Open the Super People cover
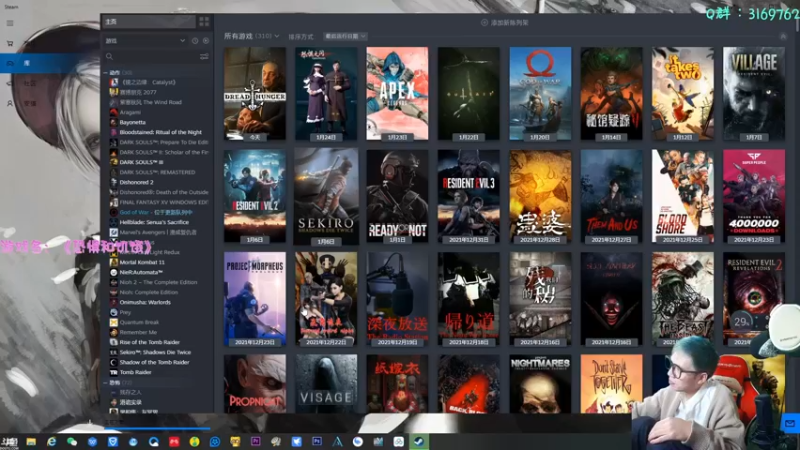The height and width of the screenshot is (450, 800). 754,196
